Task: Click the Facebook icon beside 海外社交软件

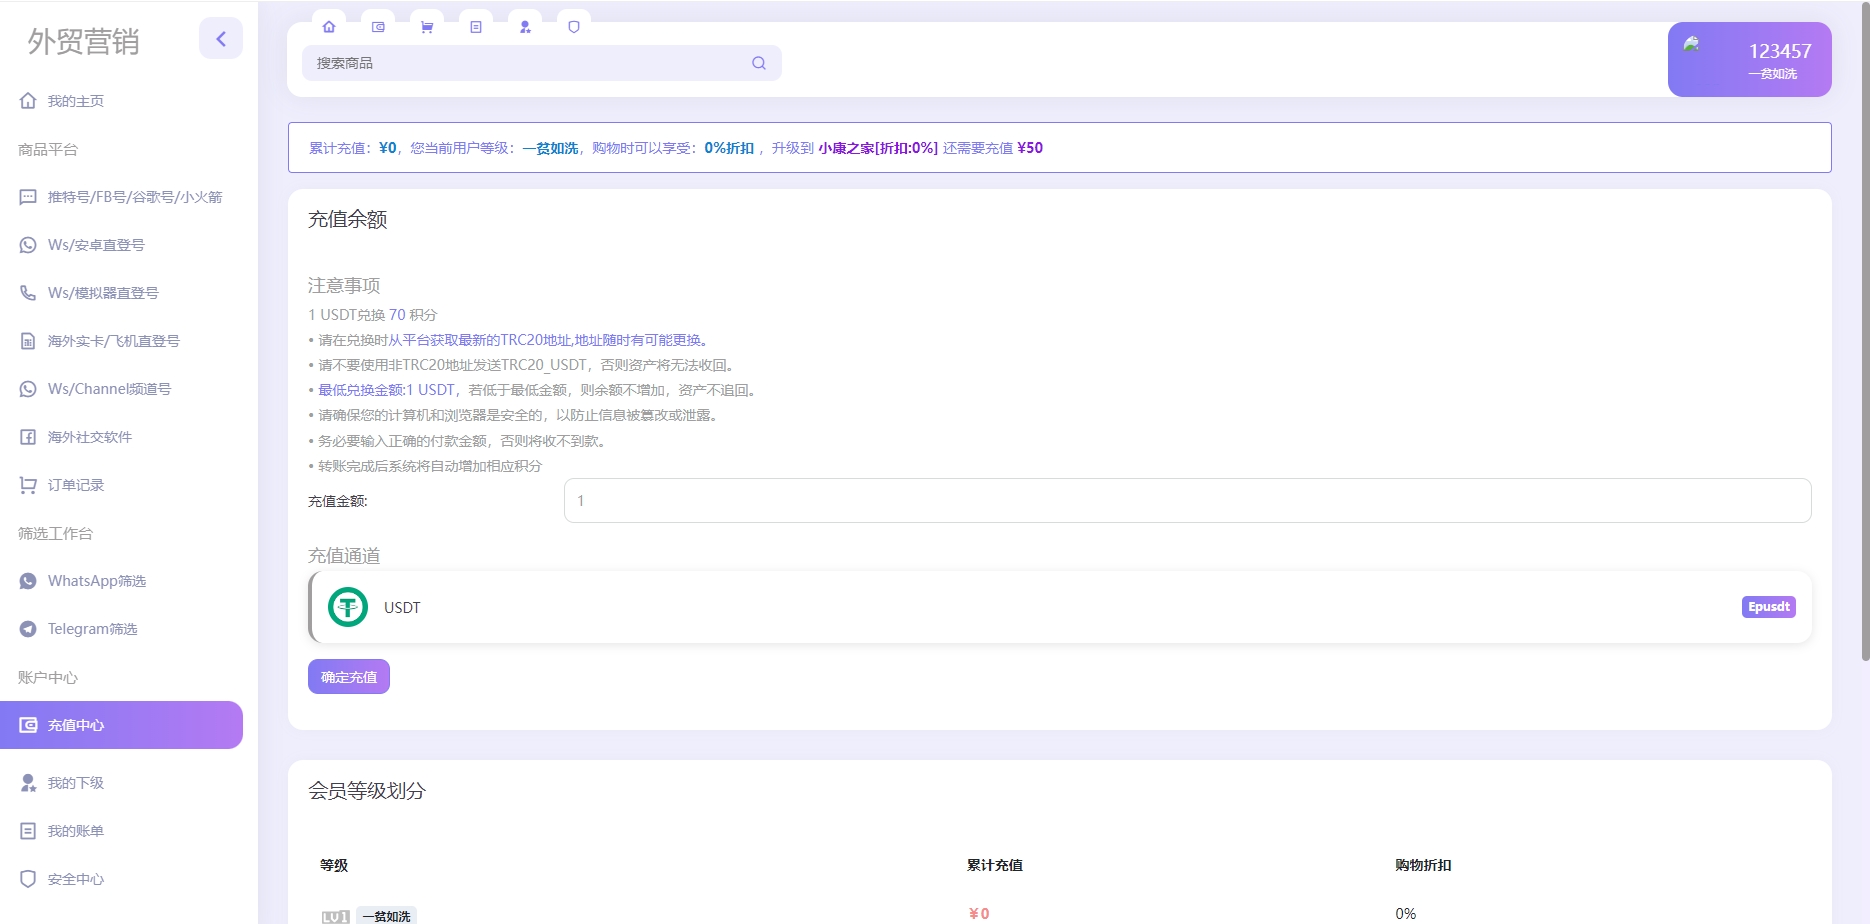Action: (x=28, y=437)
